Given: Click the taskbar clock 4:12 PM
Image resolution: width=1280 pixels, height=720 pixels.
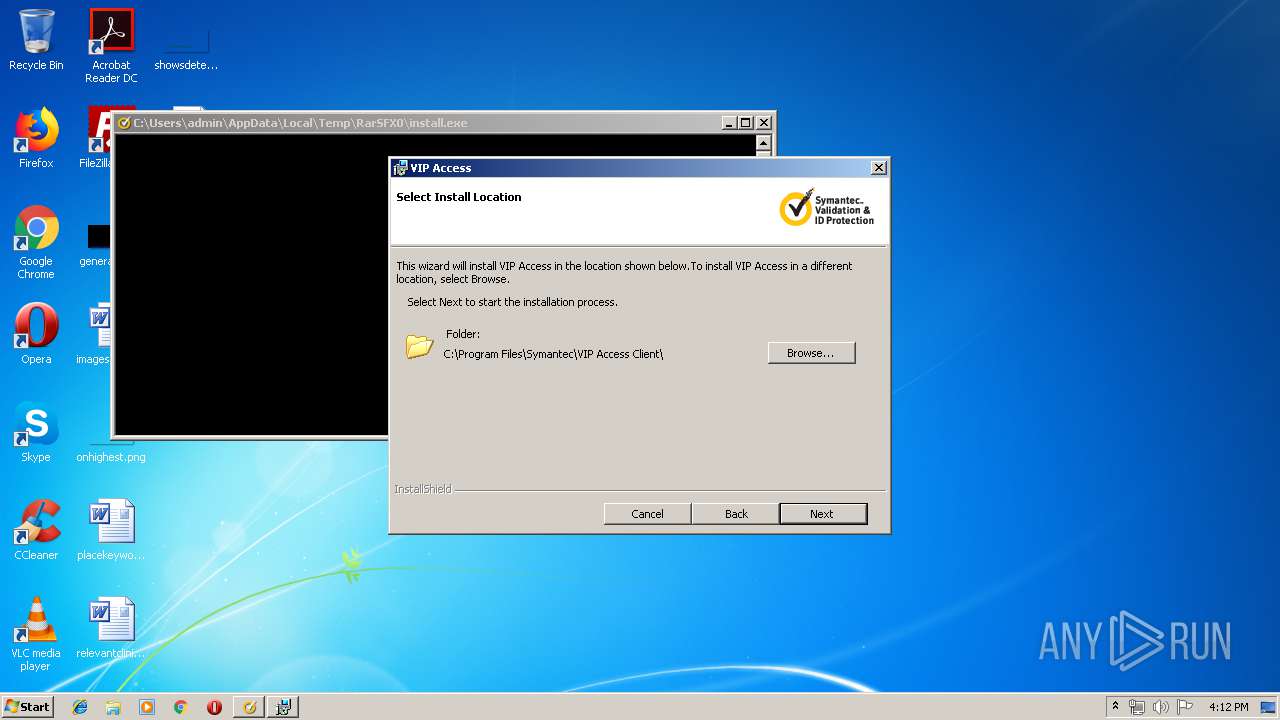Looking at the screenshot, I should [x=1228, y=707].
